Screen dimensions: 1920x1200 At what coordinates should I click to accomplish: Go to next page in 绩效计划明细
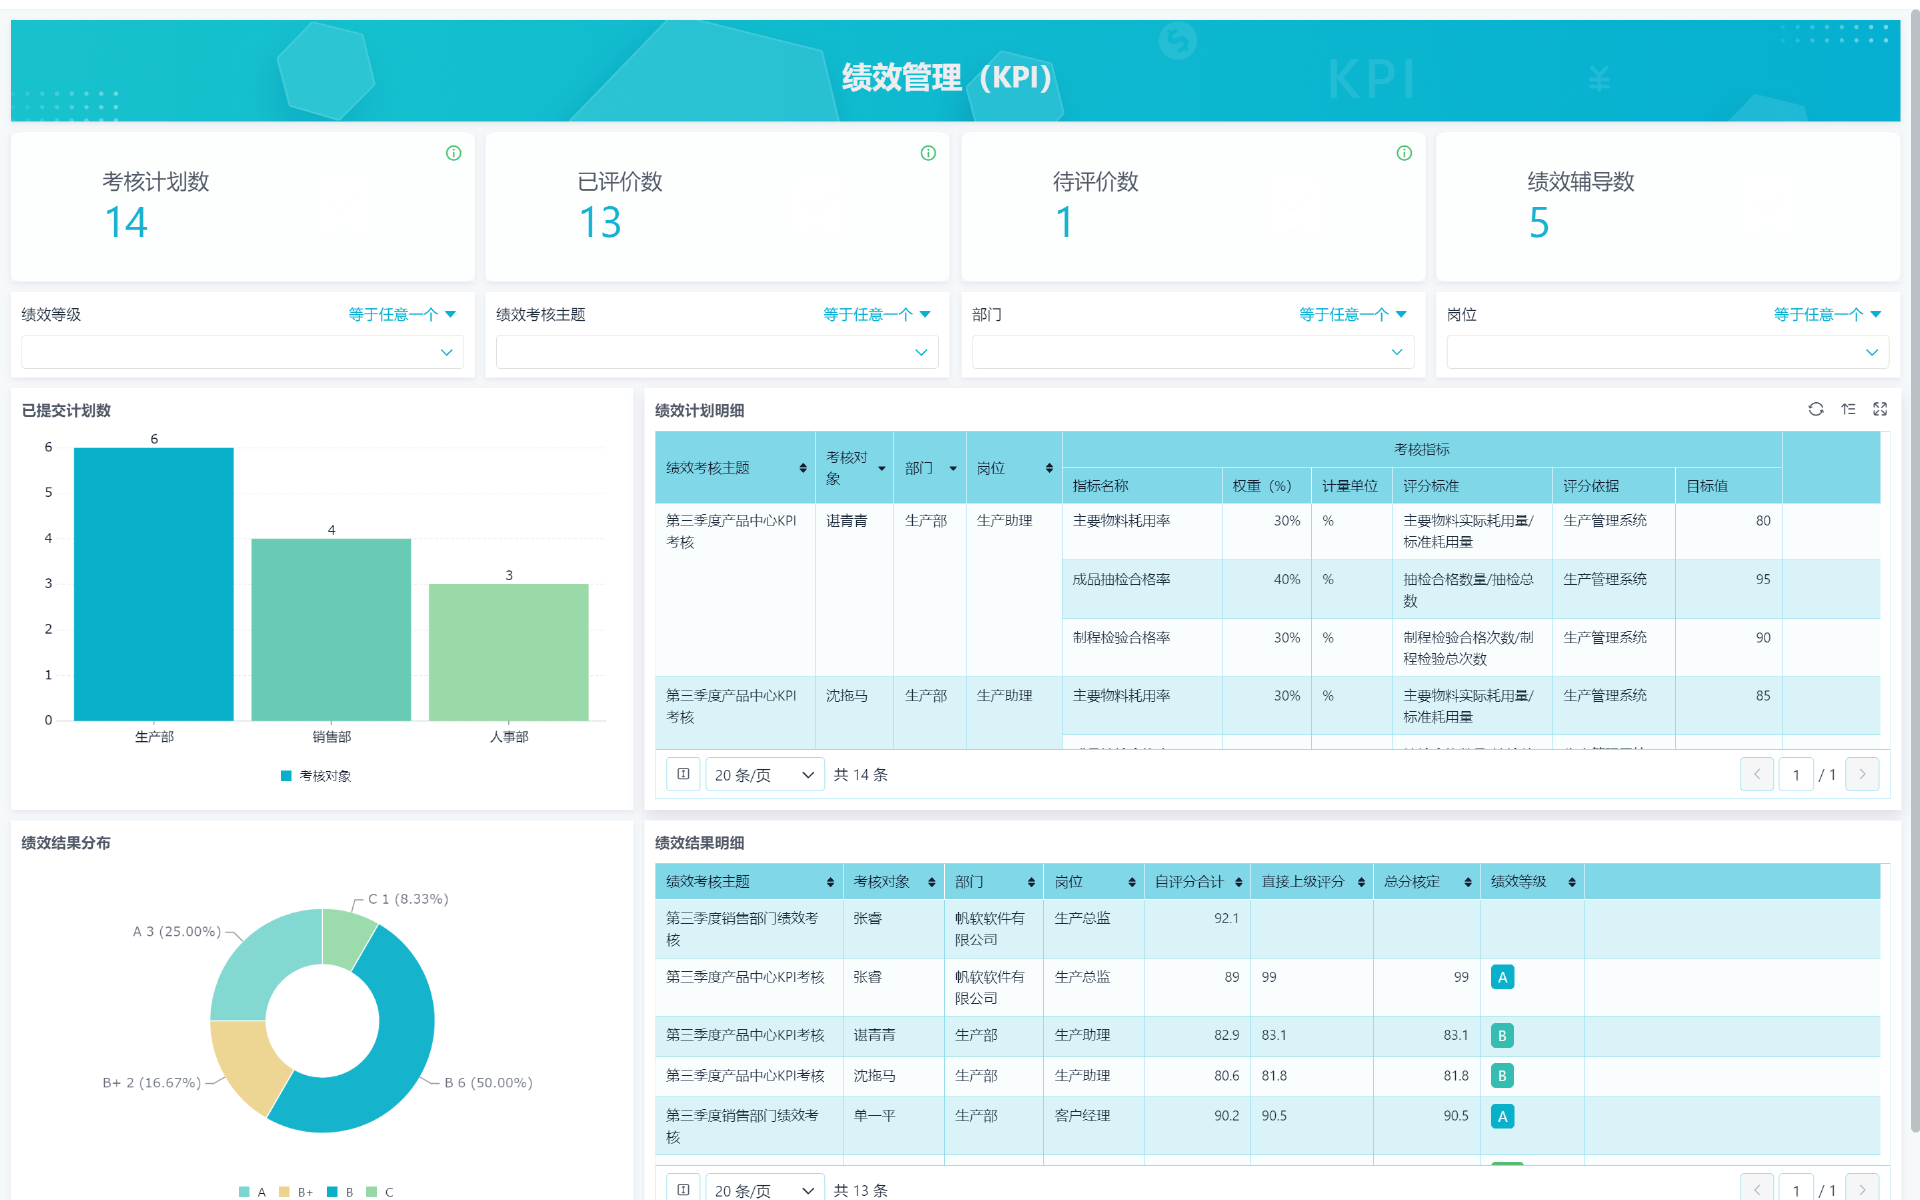click(x=1862, y=774)
